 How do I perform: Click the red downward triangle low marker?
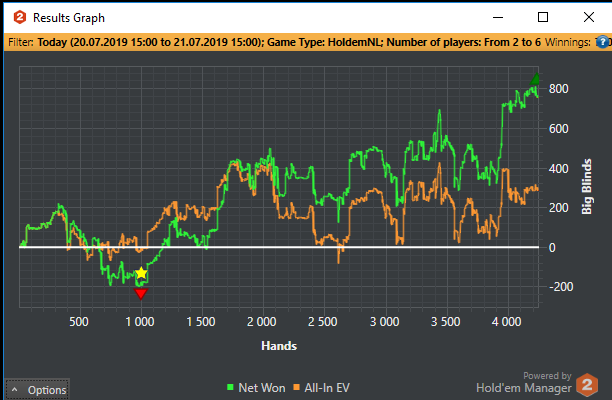coord(141,293)
